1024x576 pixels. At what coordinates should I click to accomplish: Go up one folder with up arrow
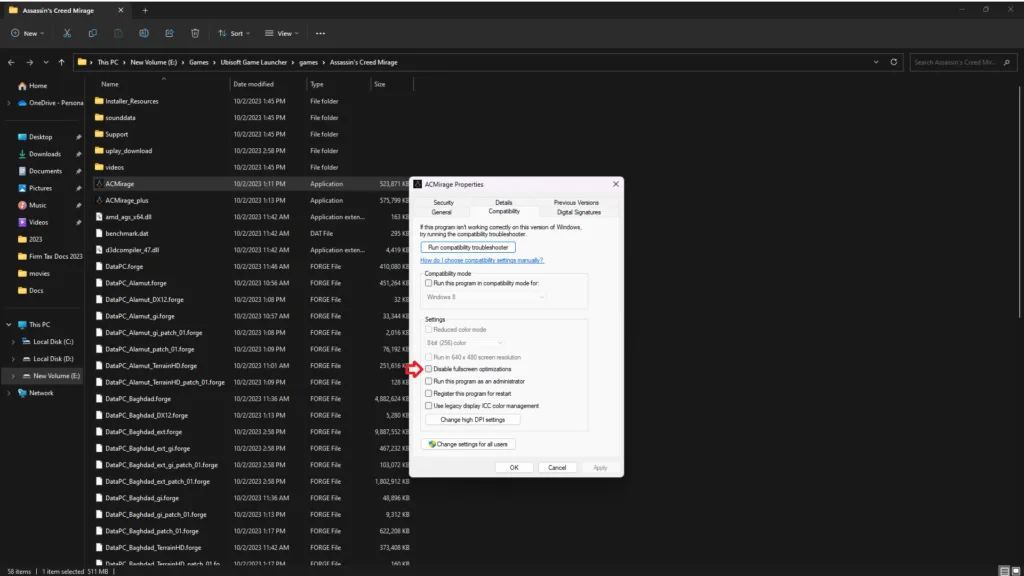61,63
